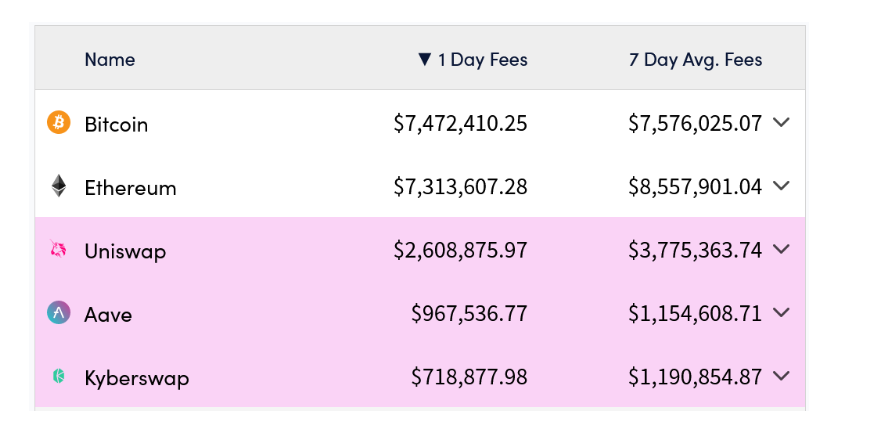Expand the Aave row chevron
The height and width of the screenshot is (425, 887).
click(x=782, y=313)
